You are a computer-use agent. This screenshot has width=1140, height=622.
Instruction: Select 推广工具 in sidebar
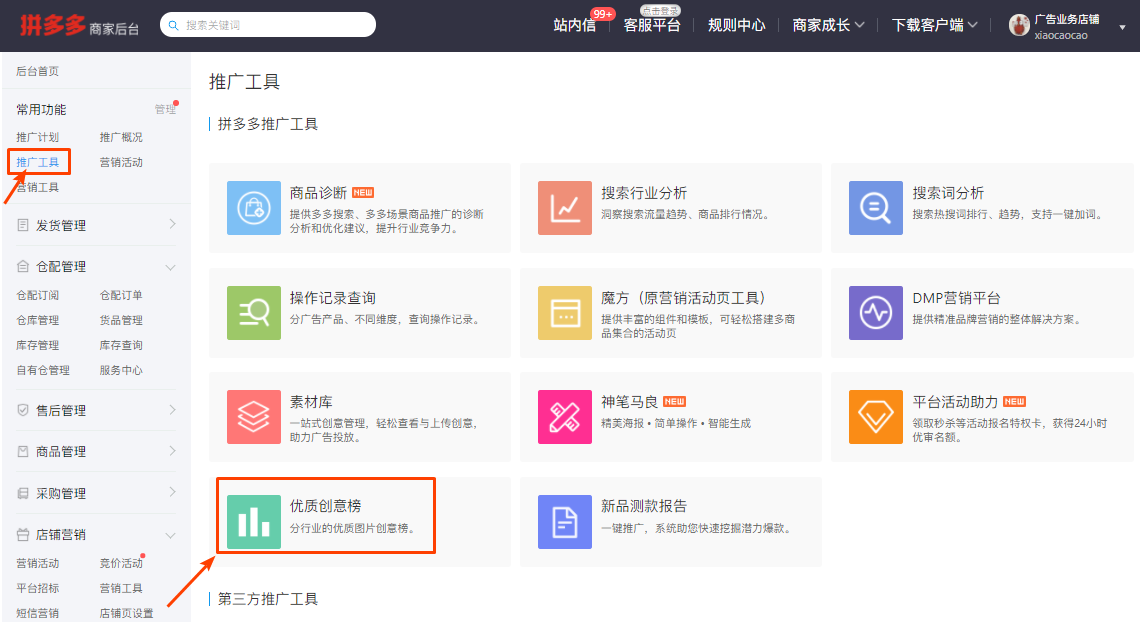click(x=38, y=162)
